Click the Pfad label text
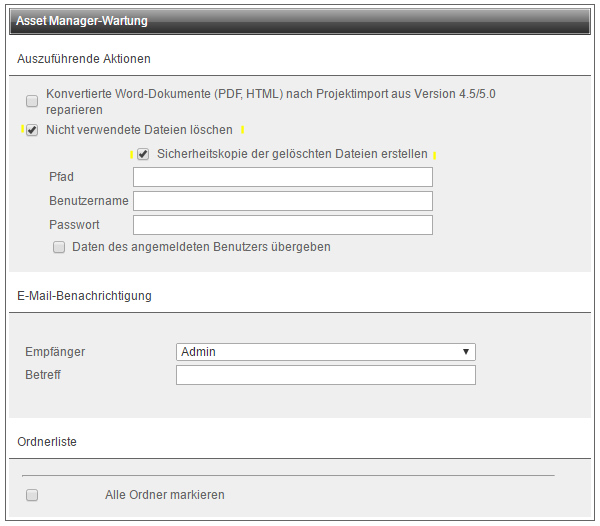 click(61, 177)
